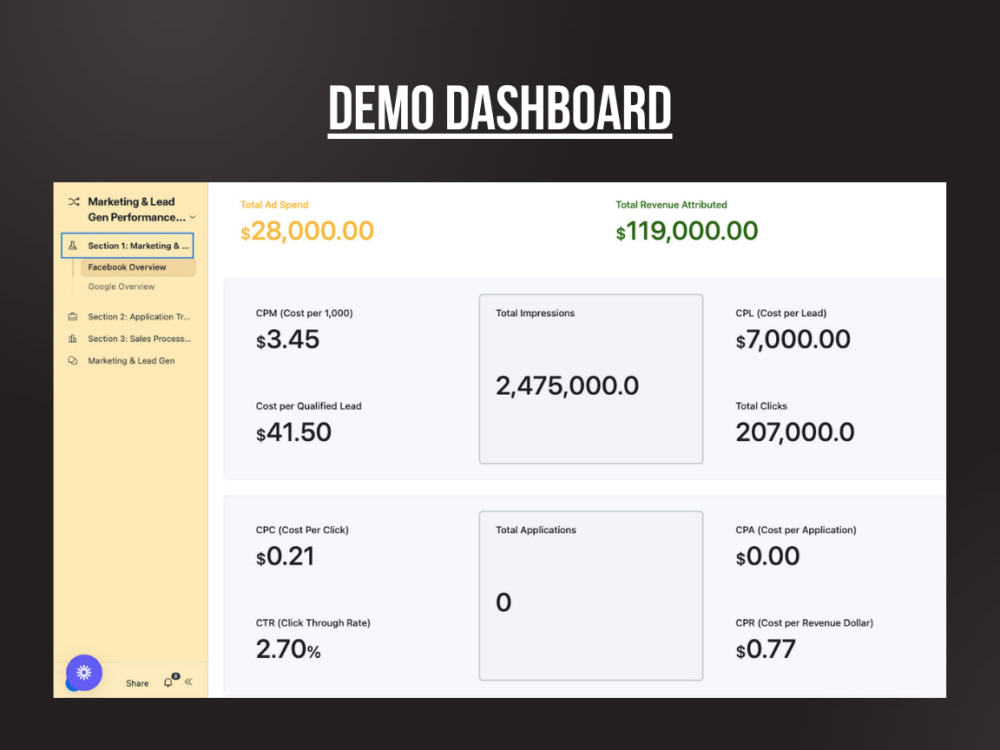
Task: Open Marketing & Lead Gen sidebar item
Action: click(131, 360)
